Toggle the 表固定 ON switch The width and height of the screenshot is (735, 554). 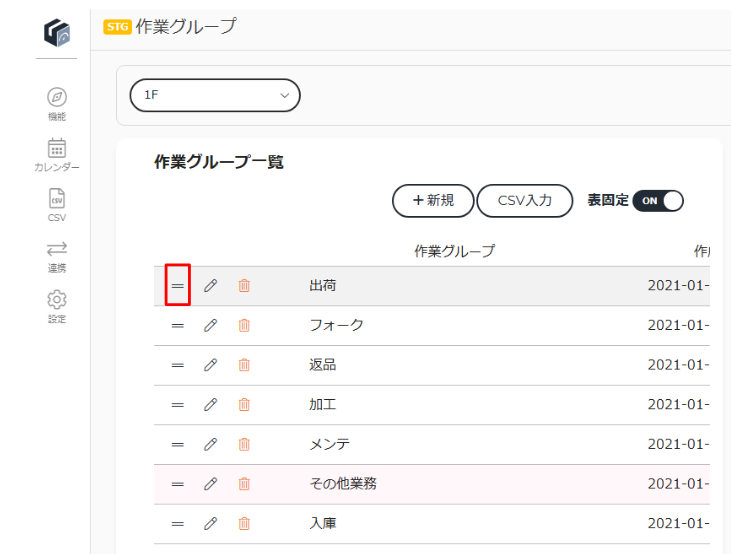[658, 201]
